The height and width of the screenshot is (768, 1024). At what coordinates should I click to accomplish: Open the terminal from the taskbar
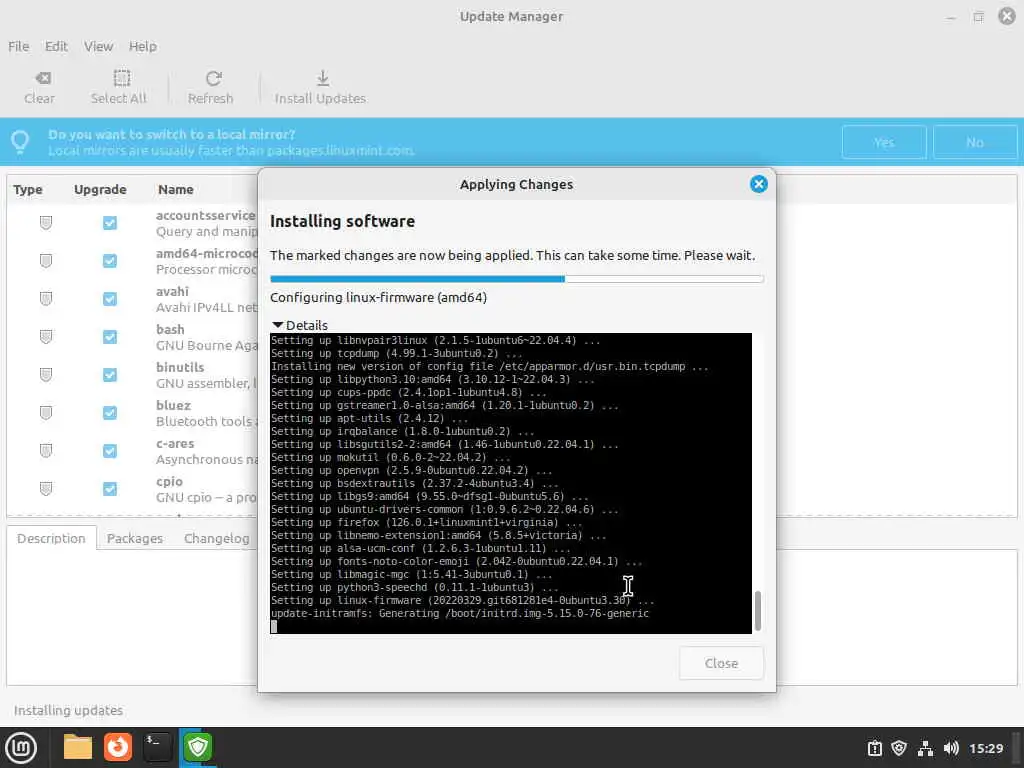(x=157, y=747)
